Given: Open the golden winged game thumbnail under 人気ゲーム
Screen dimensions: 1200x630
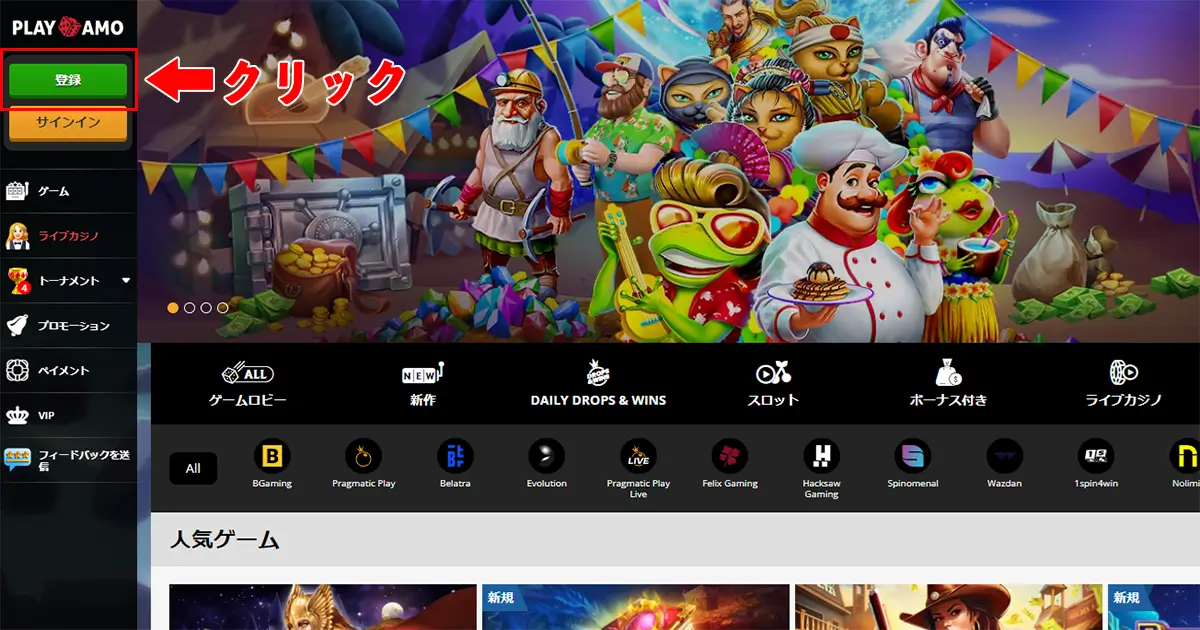Looking at the screenshot, I should pyautogui.click(x=323, y=607).
